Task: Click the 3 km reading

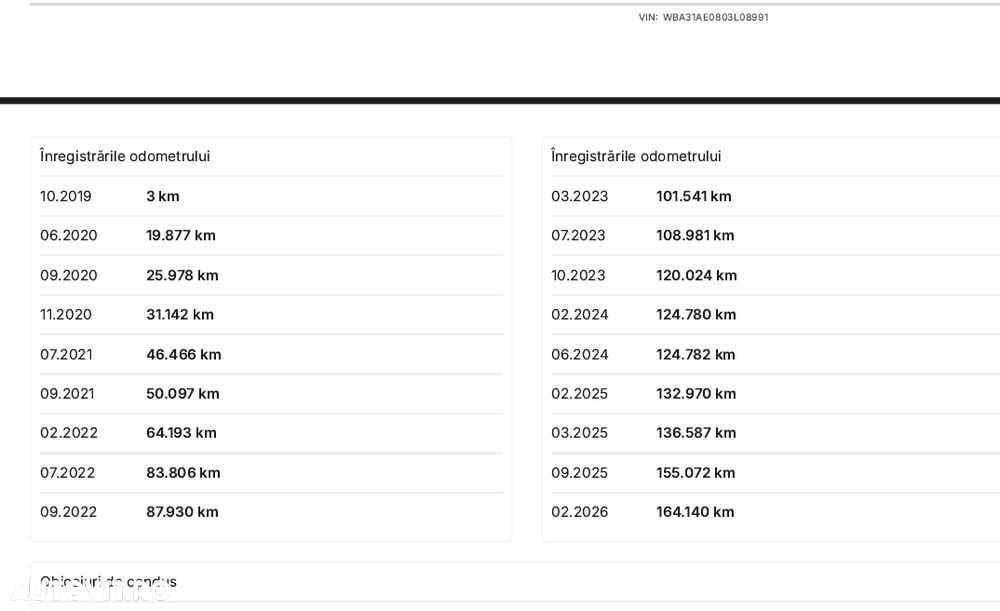Action: (163, 196)
